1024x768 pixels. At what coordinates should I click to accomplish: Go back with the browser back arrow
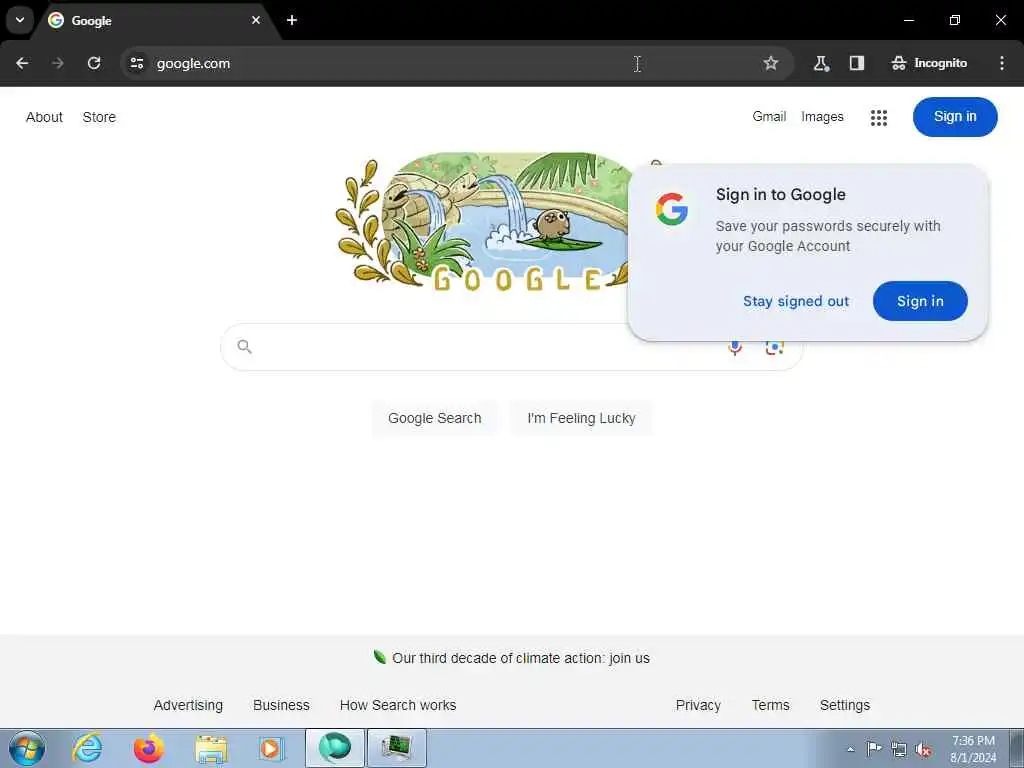point(22,63)
